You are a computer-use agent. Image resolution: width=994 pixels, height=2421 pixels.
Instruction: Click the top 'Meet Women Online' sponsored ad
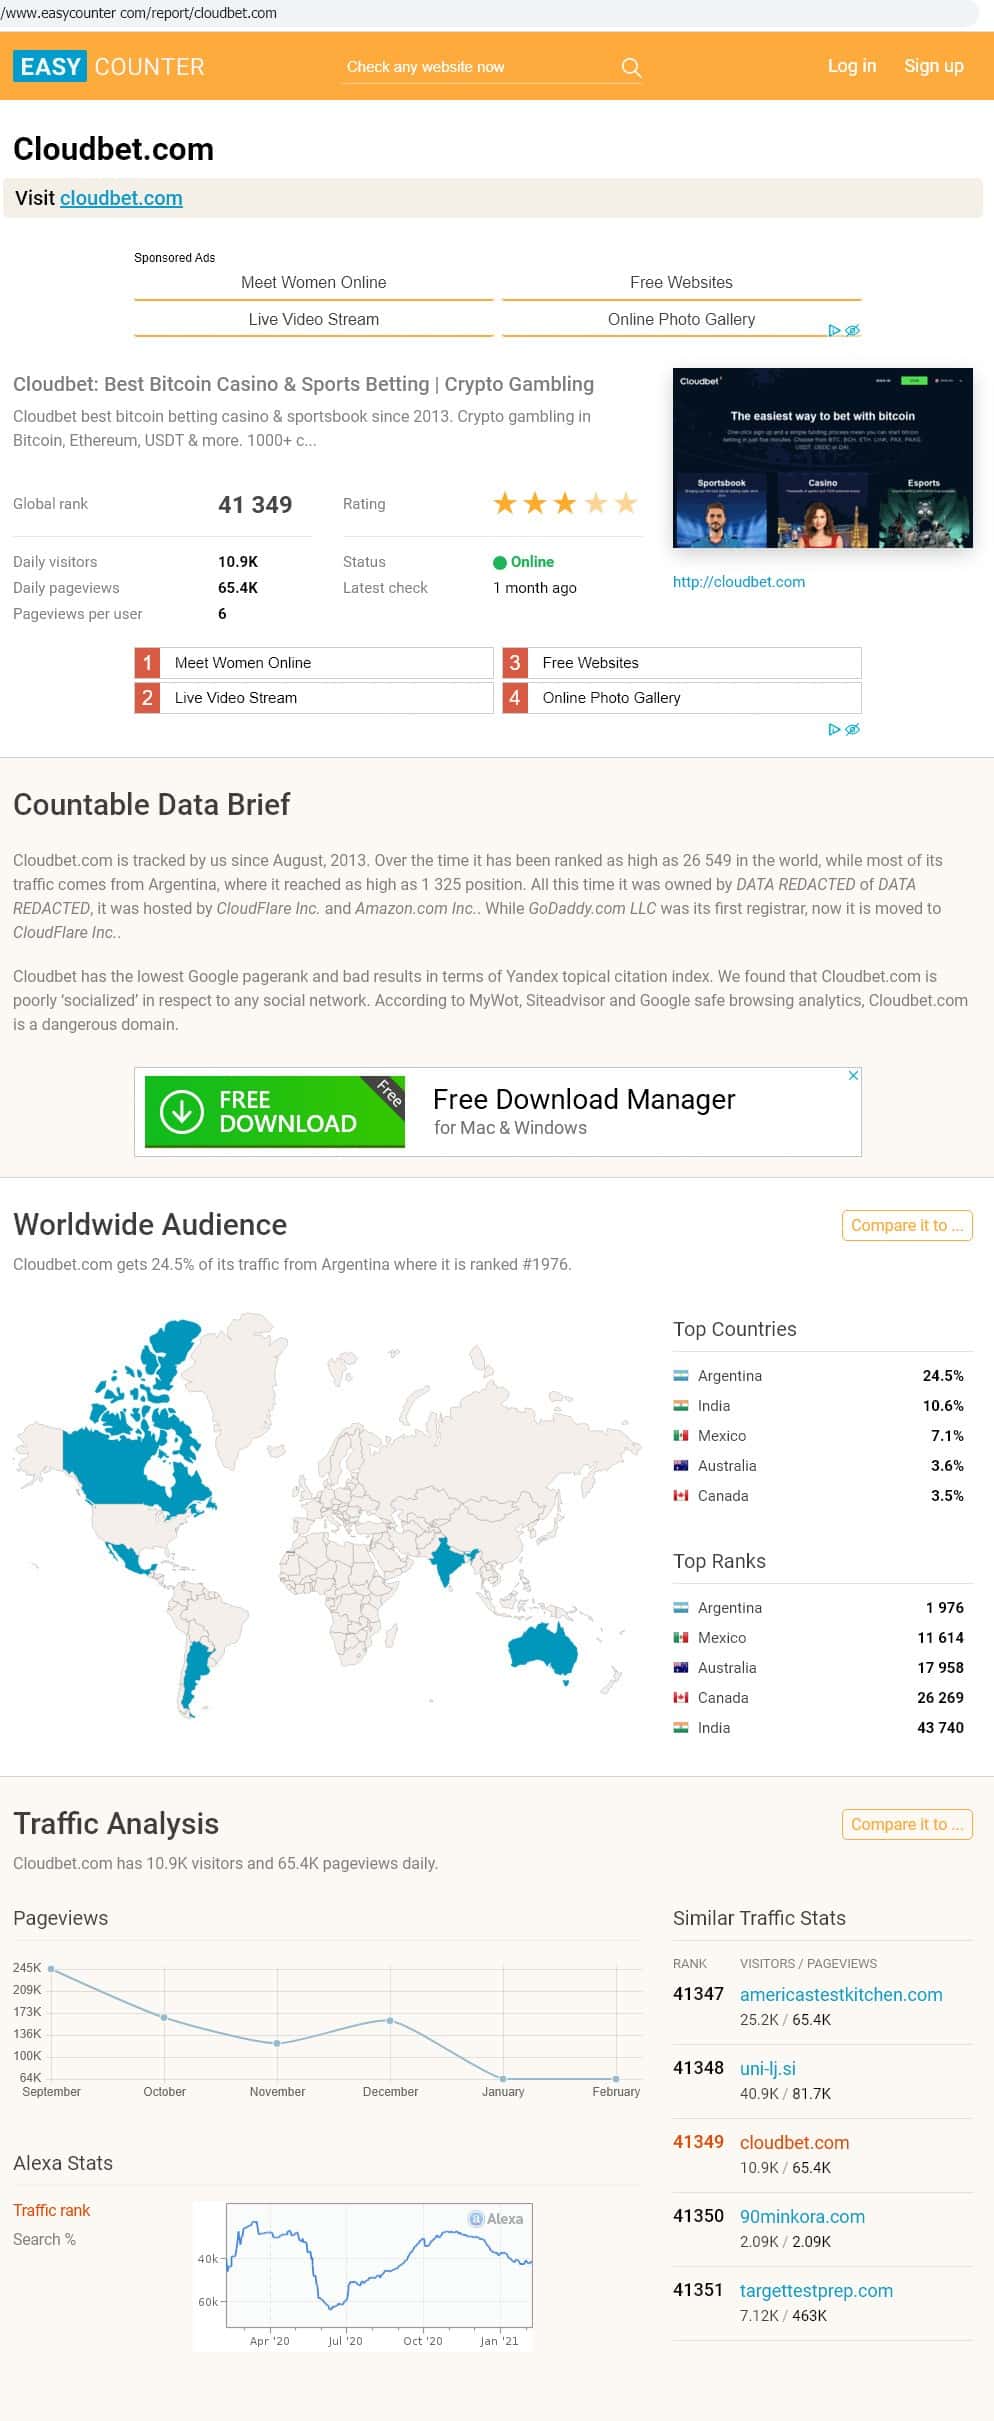pyautogui.click(x=313, y=283)
